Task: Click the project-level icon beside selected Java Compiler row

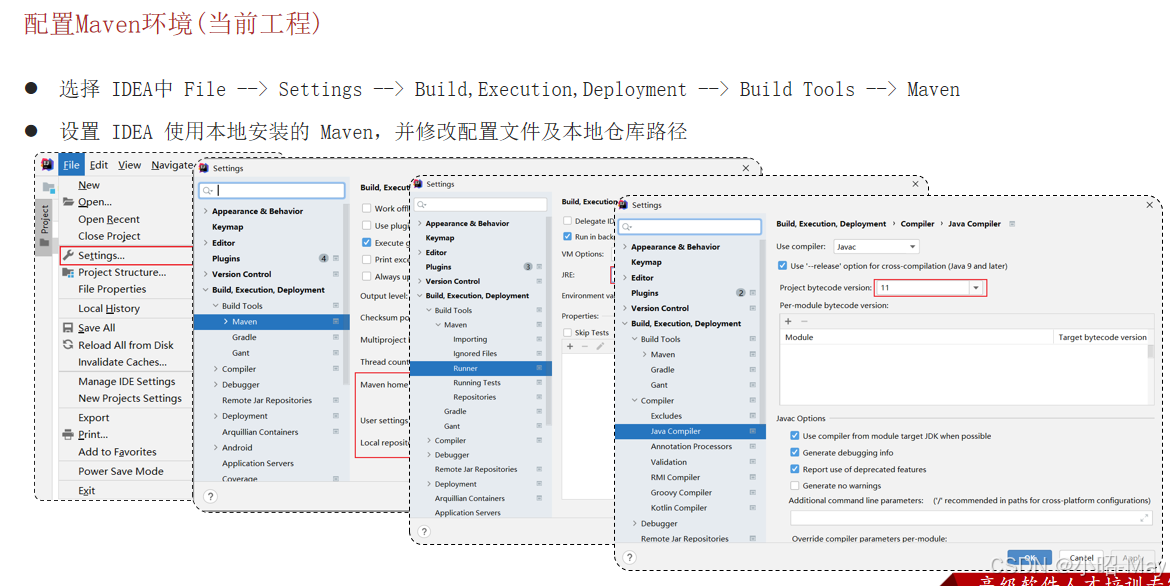Action: tap(753, 431)
